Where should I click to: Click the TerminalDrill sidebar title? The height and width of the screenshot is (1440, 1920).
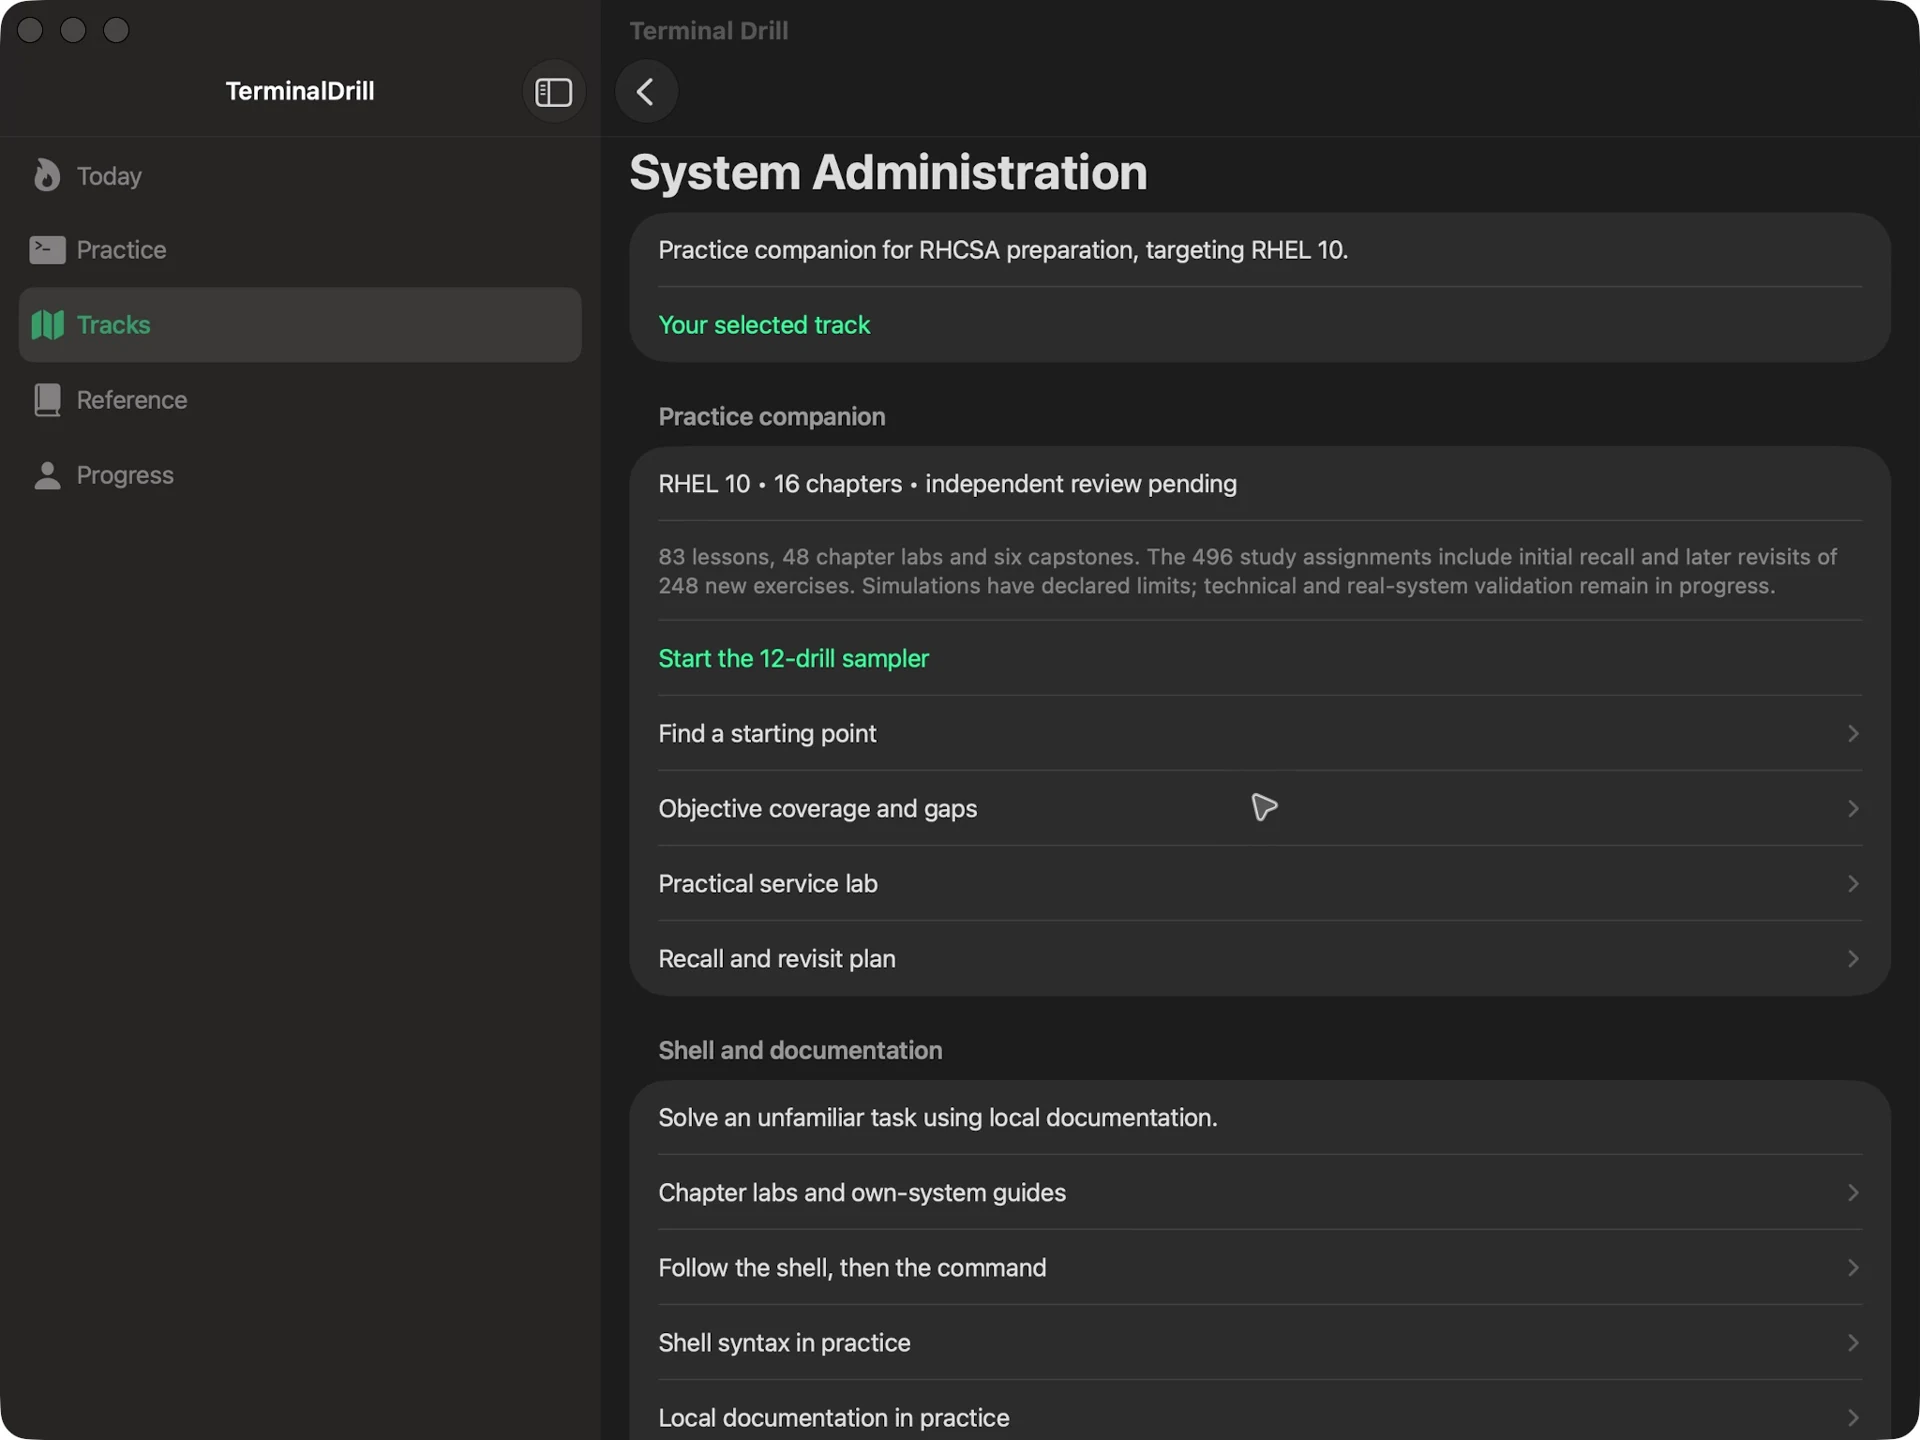(x=300, y=91)
